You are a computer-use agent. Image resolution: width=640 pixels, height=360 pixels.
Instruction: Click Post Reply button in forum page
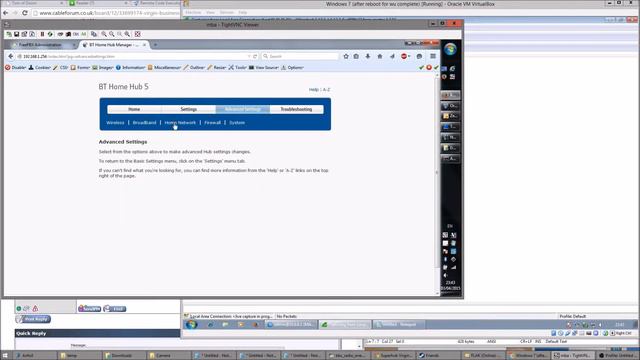33,319
